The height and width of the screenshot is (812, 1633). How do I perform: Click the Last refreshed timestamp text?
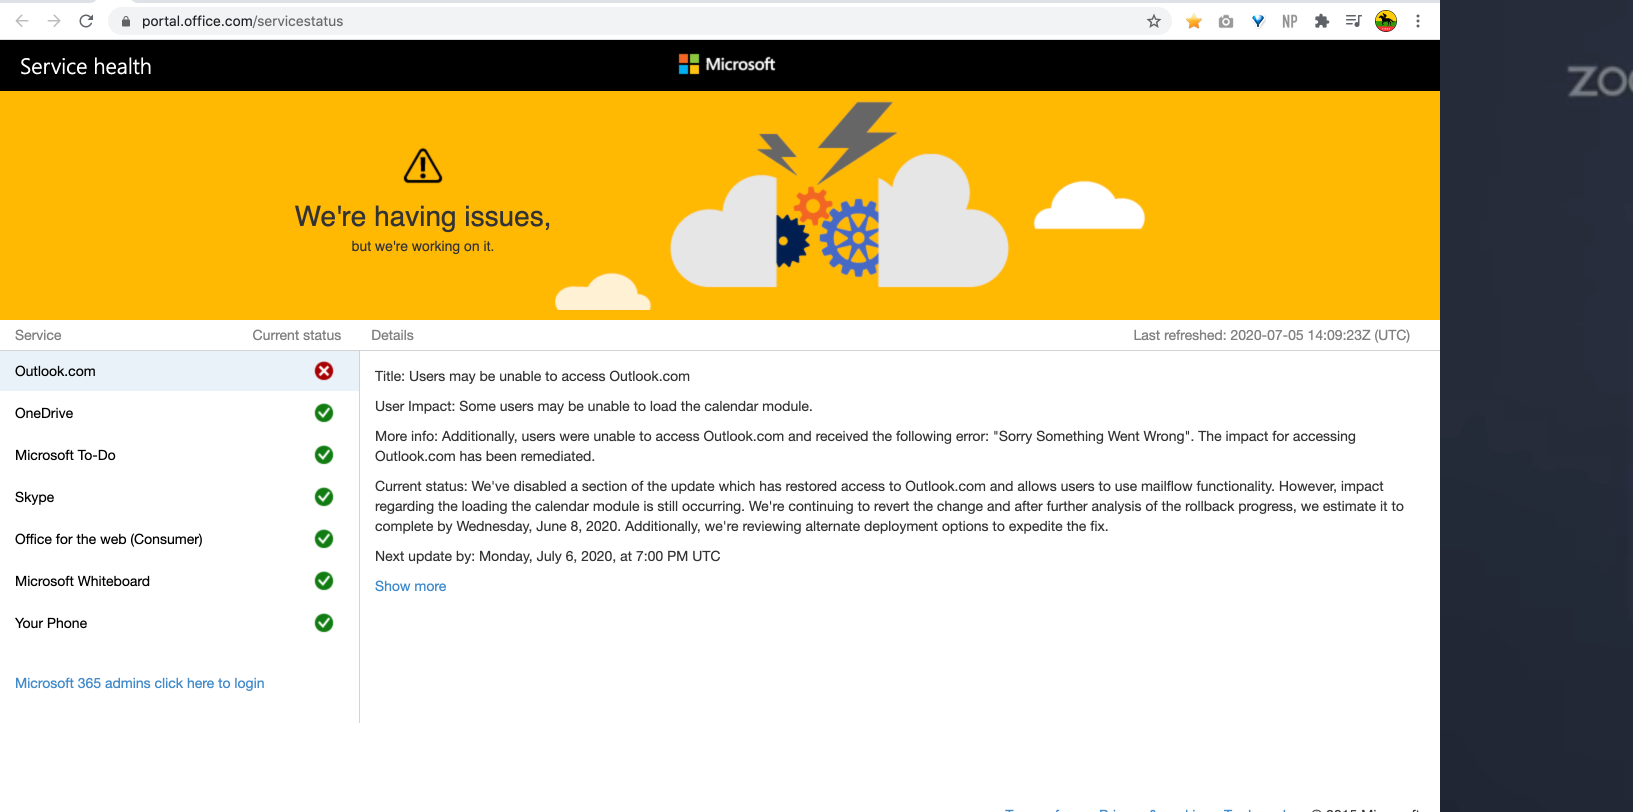tap(1271, 335)
